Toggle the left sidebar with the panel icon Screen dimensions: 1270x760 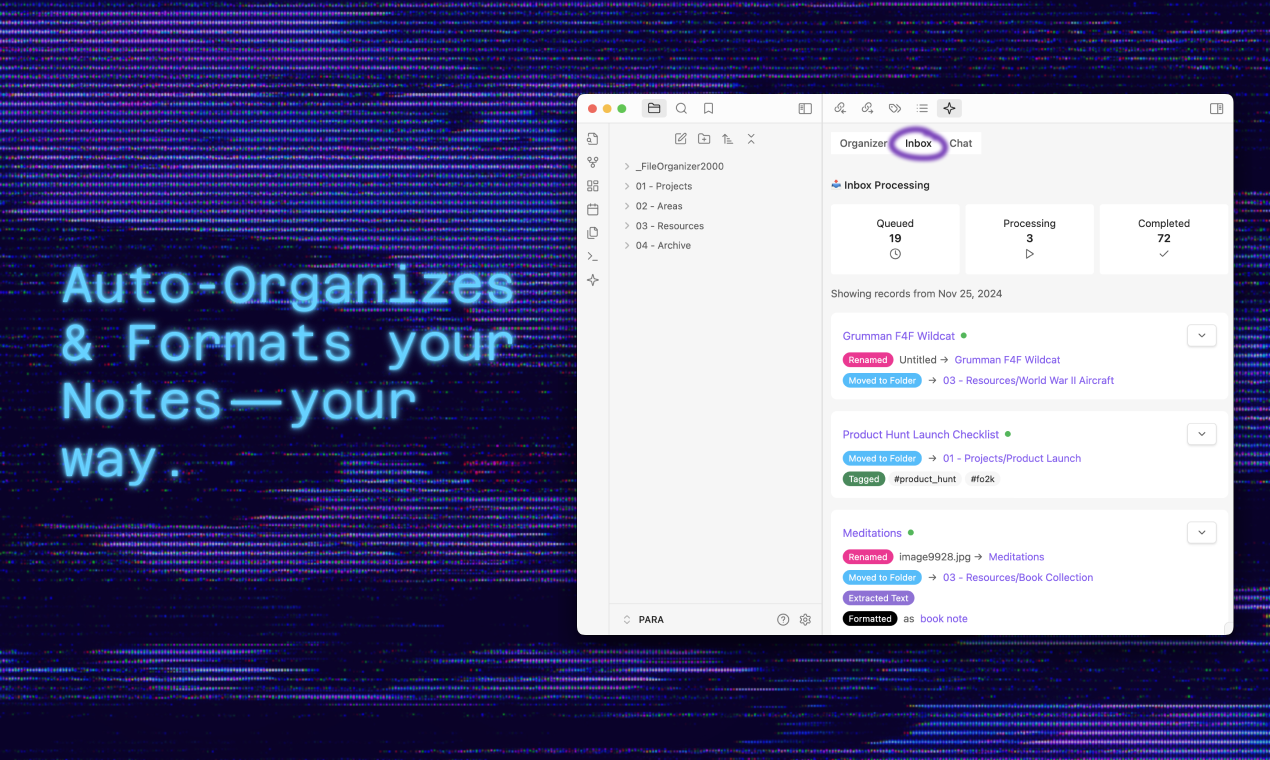(x=805, y=108)
